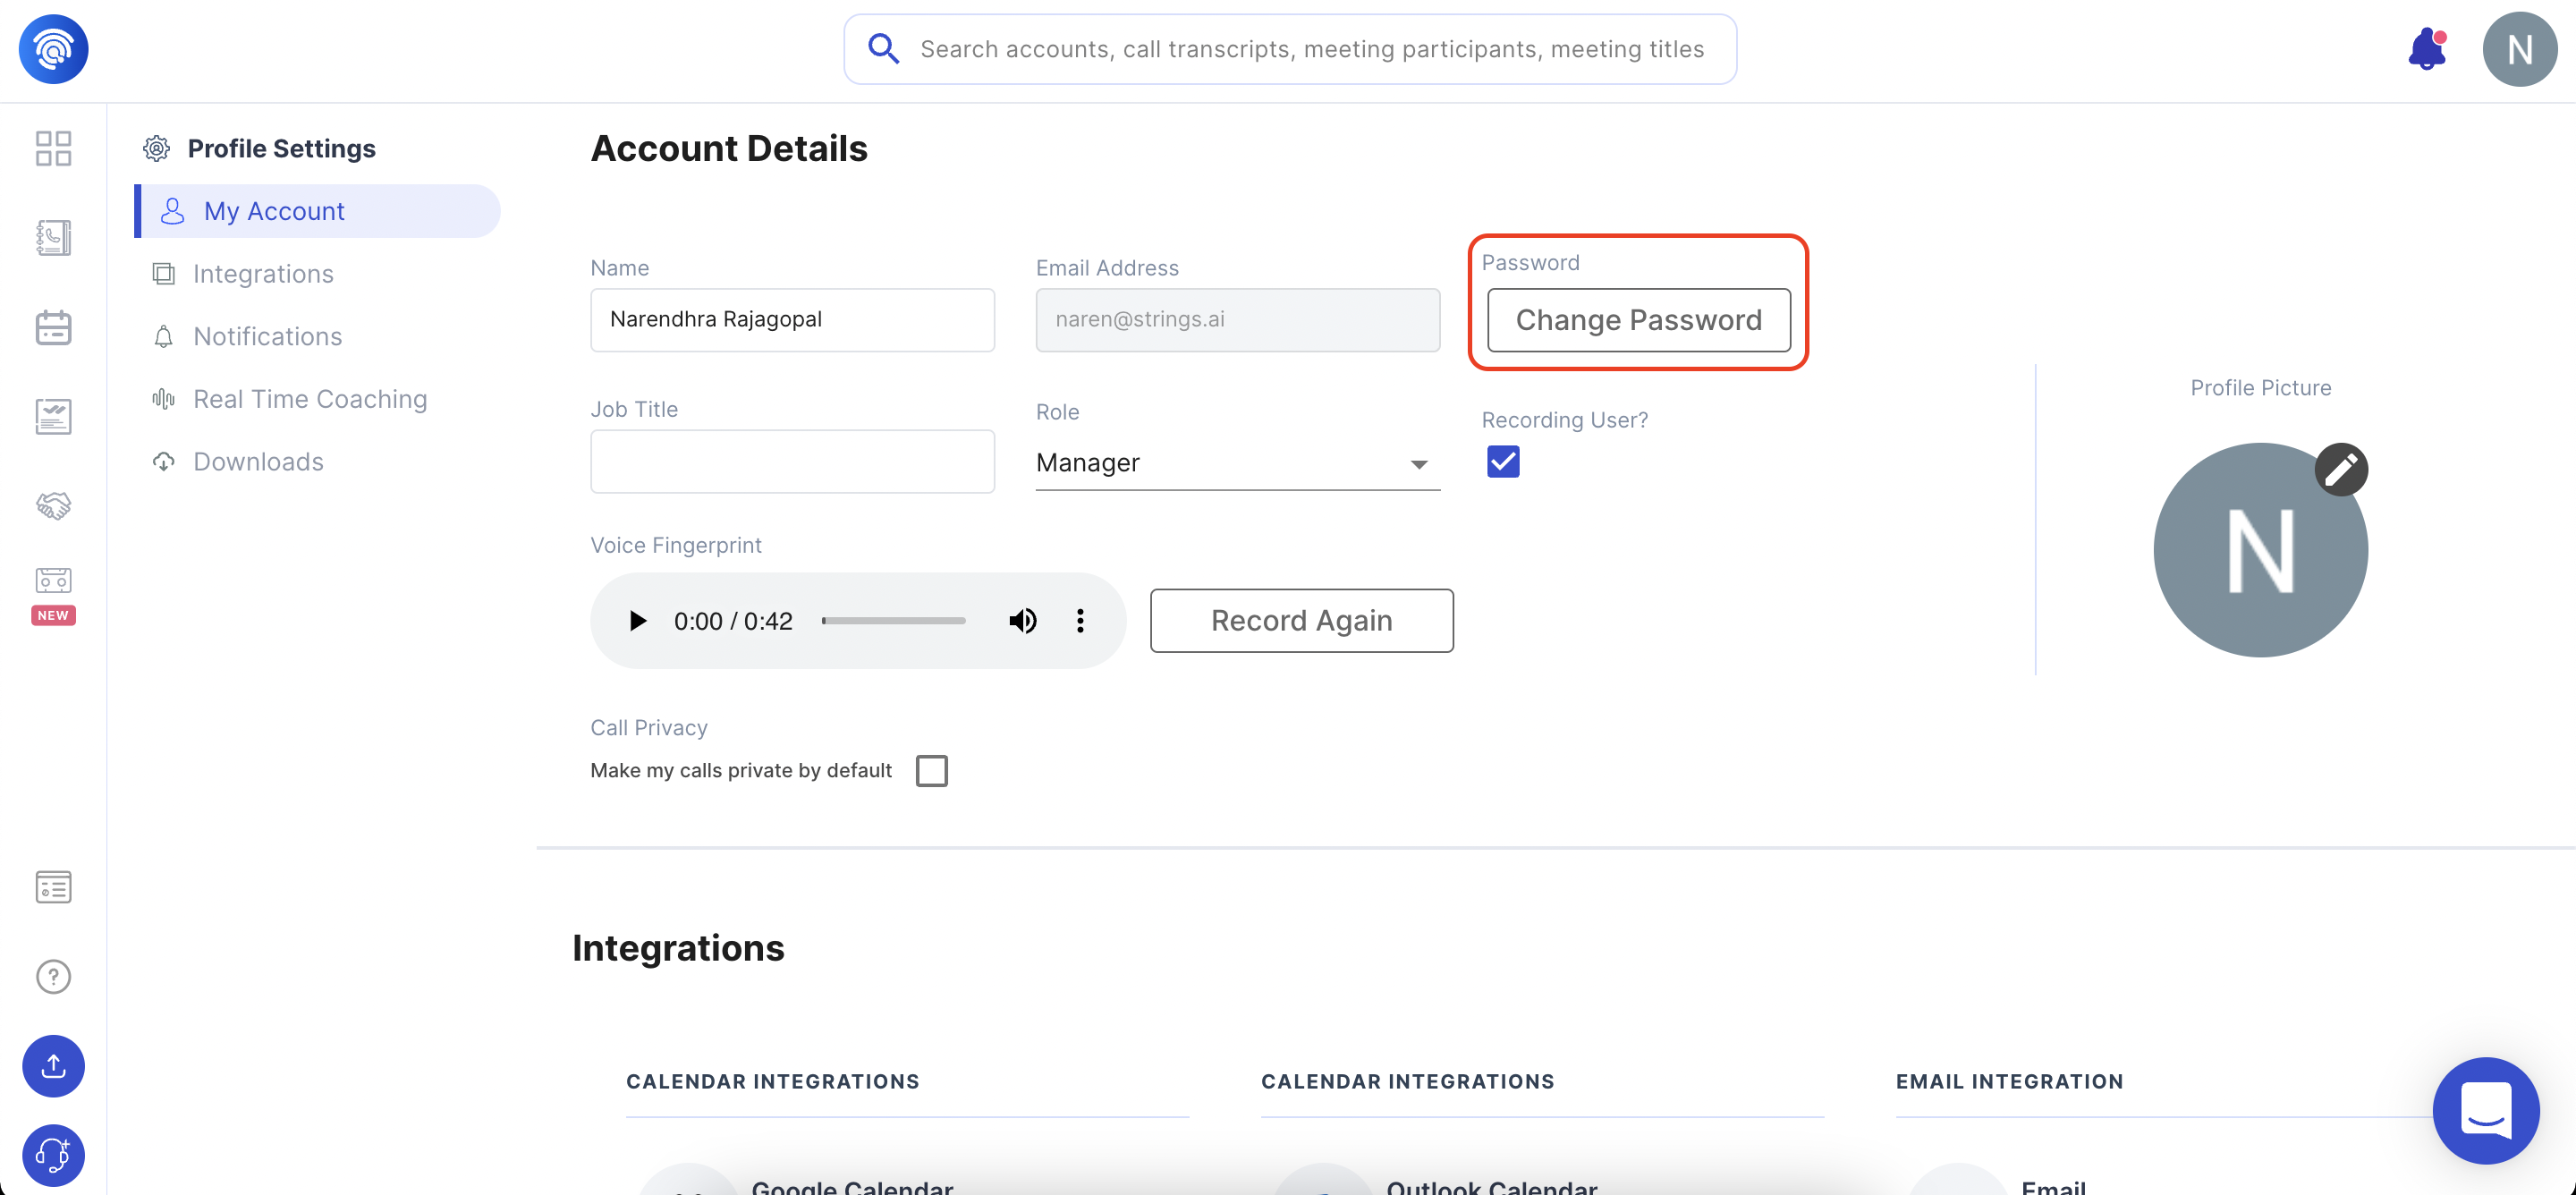The height and width of the screenshot is (1195, 2576).
Task: Open Real Time Coaching settings
Action: click(x=310, y=399)
